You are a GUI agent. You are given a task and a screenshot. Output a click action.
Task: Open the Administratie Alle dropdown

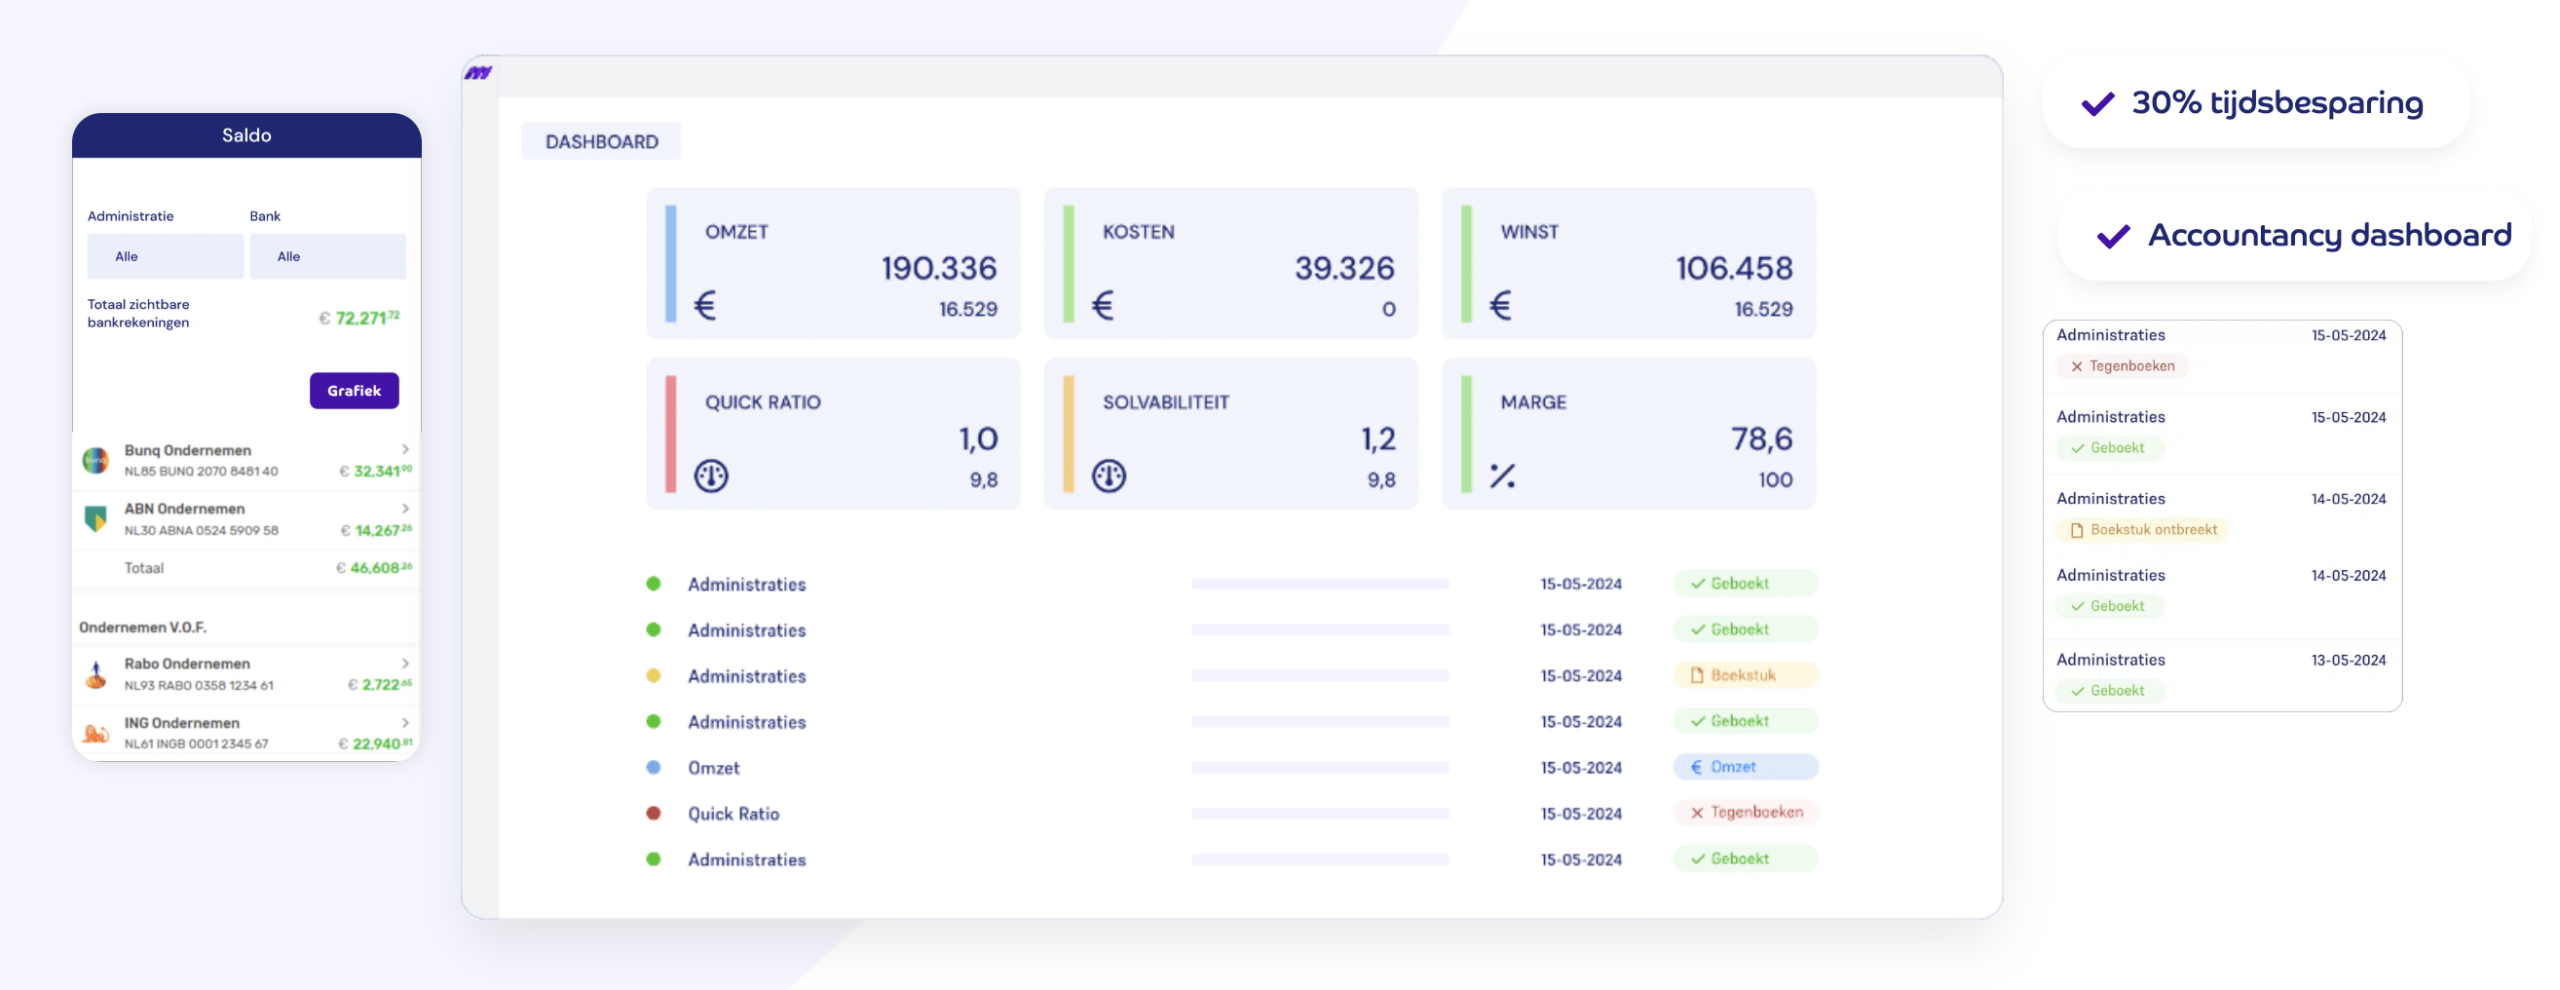click(x=165, y=256)
